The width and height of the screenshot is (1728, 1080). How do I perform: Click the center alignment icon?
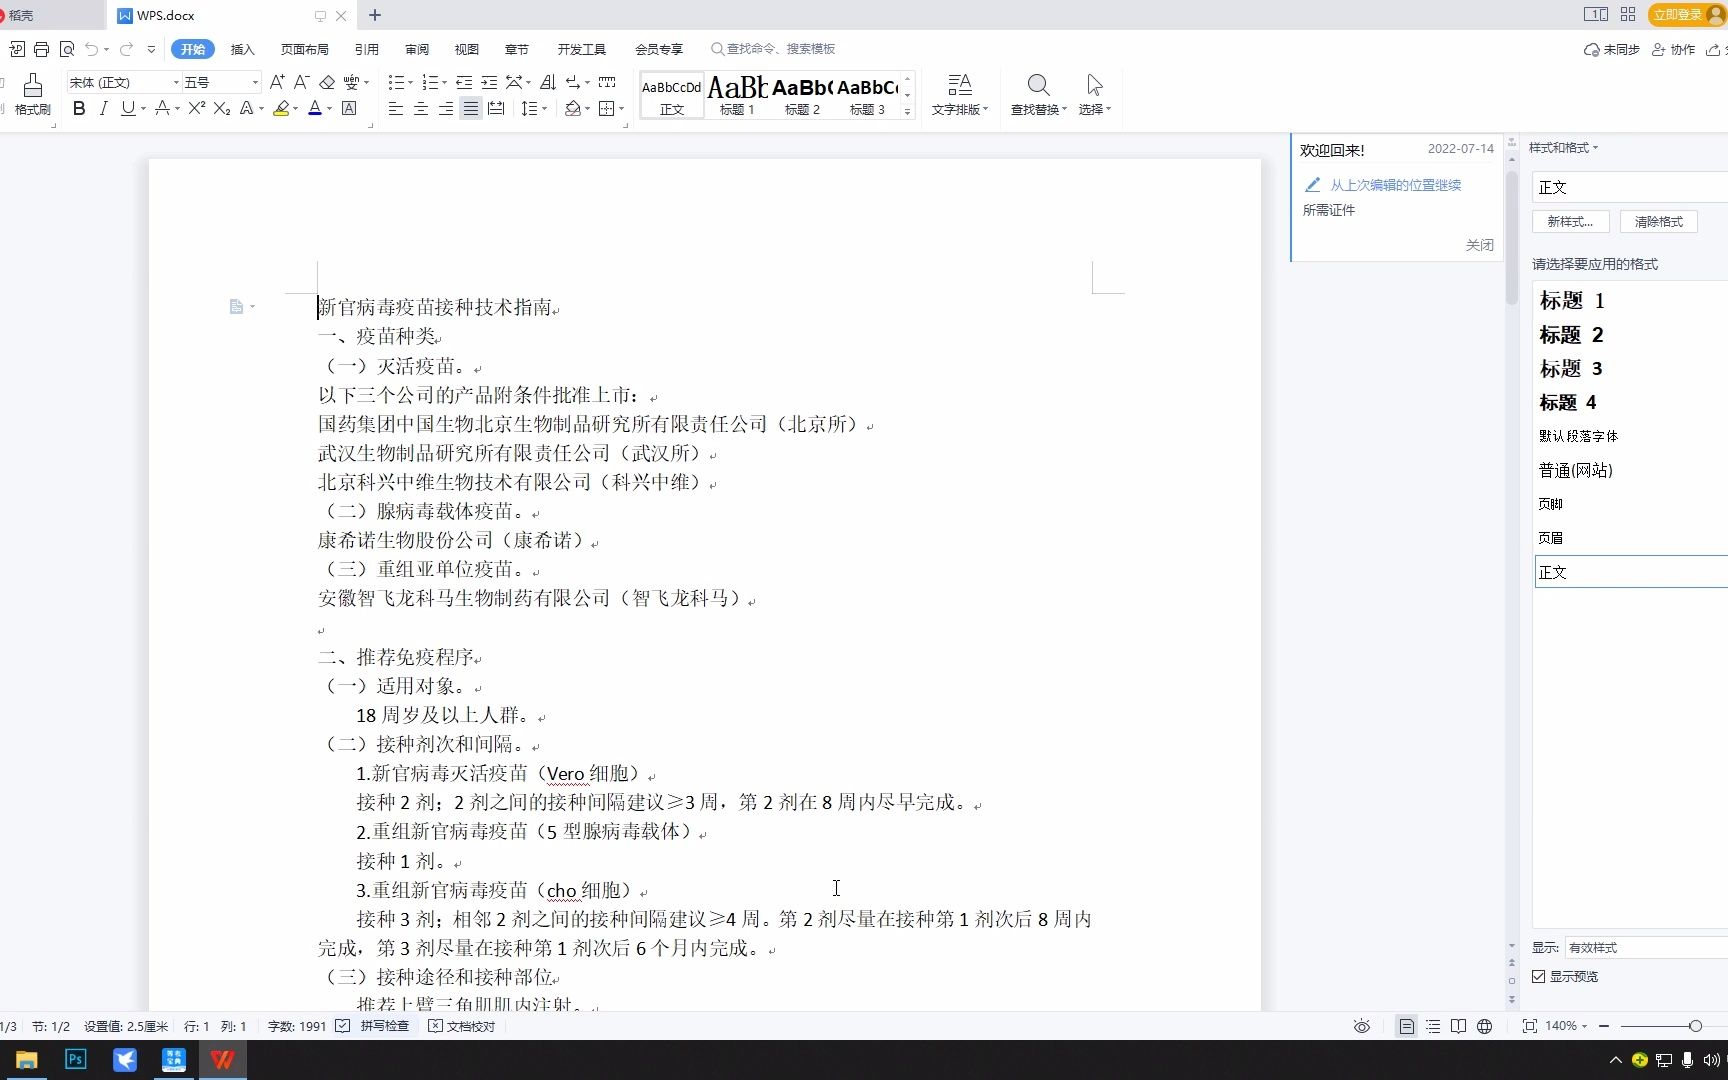420,109
